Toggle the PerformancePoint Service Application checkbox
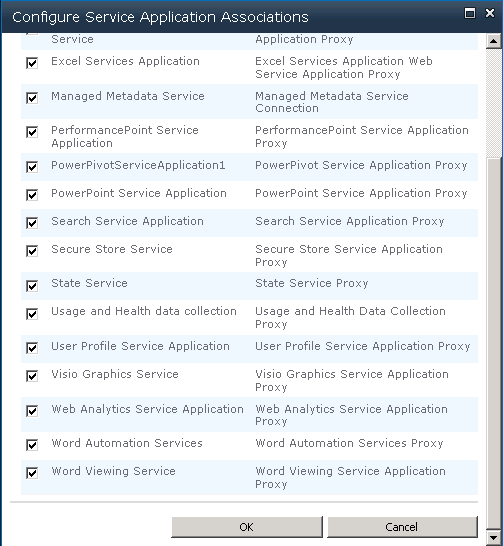 coord(32,132)
